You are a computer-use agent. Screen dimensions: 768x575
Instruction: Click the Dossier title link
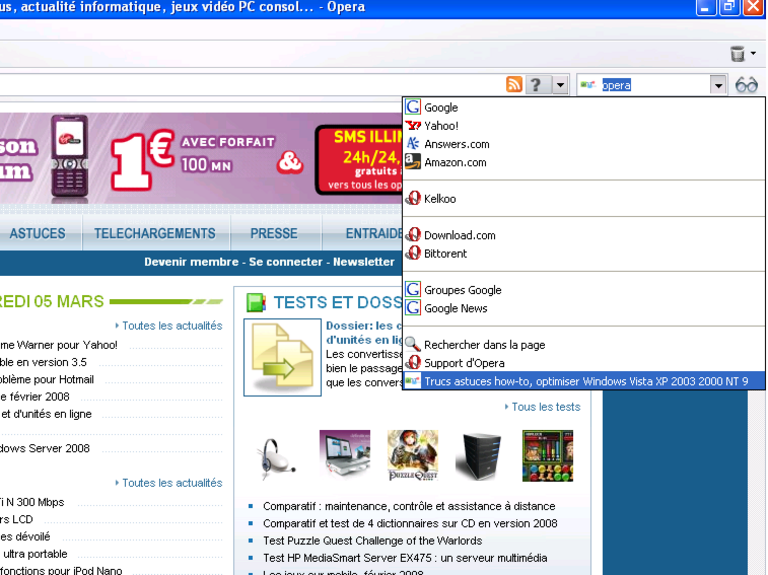pyautogui.click(x=364, y=333)
